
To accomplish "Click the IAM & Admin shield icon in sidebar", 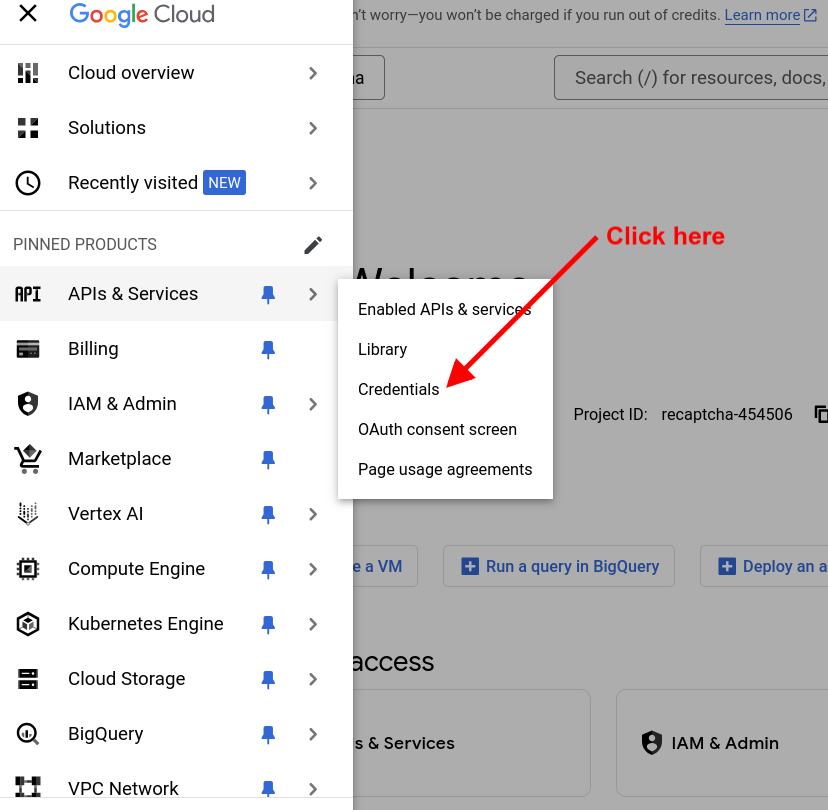I will point(28,404).
